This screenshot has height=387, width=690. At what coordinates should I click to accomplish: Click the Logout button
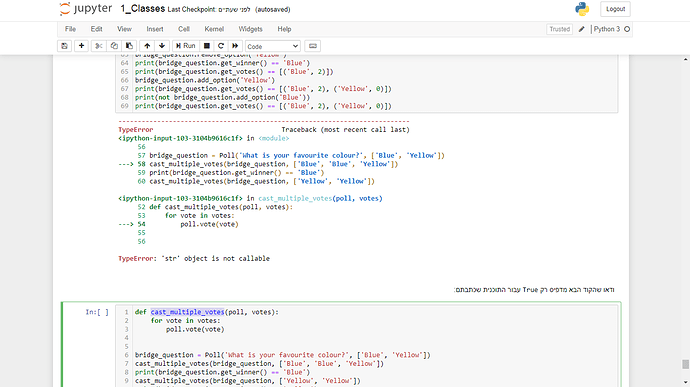pos(615,9)
